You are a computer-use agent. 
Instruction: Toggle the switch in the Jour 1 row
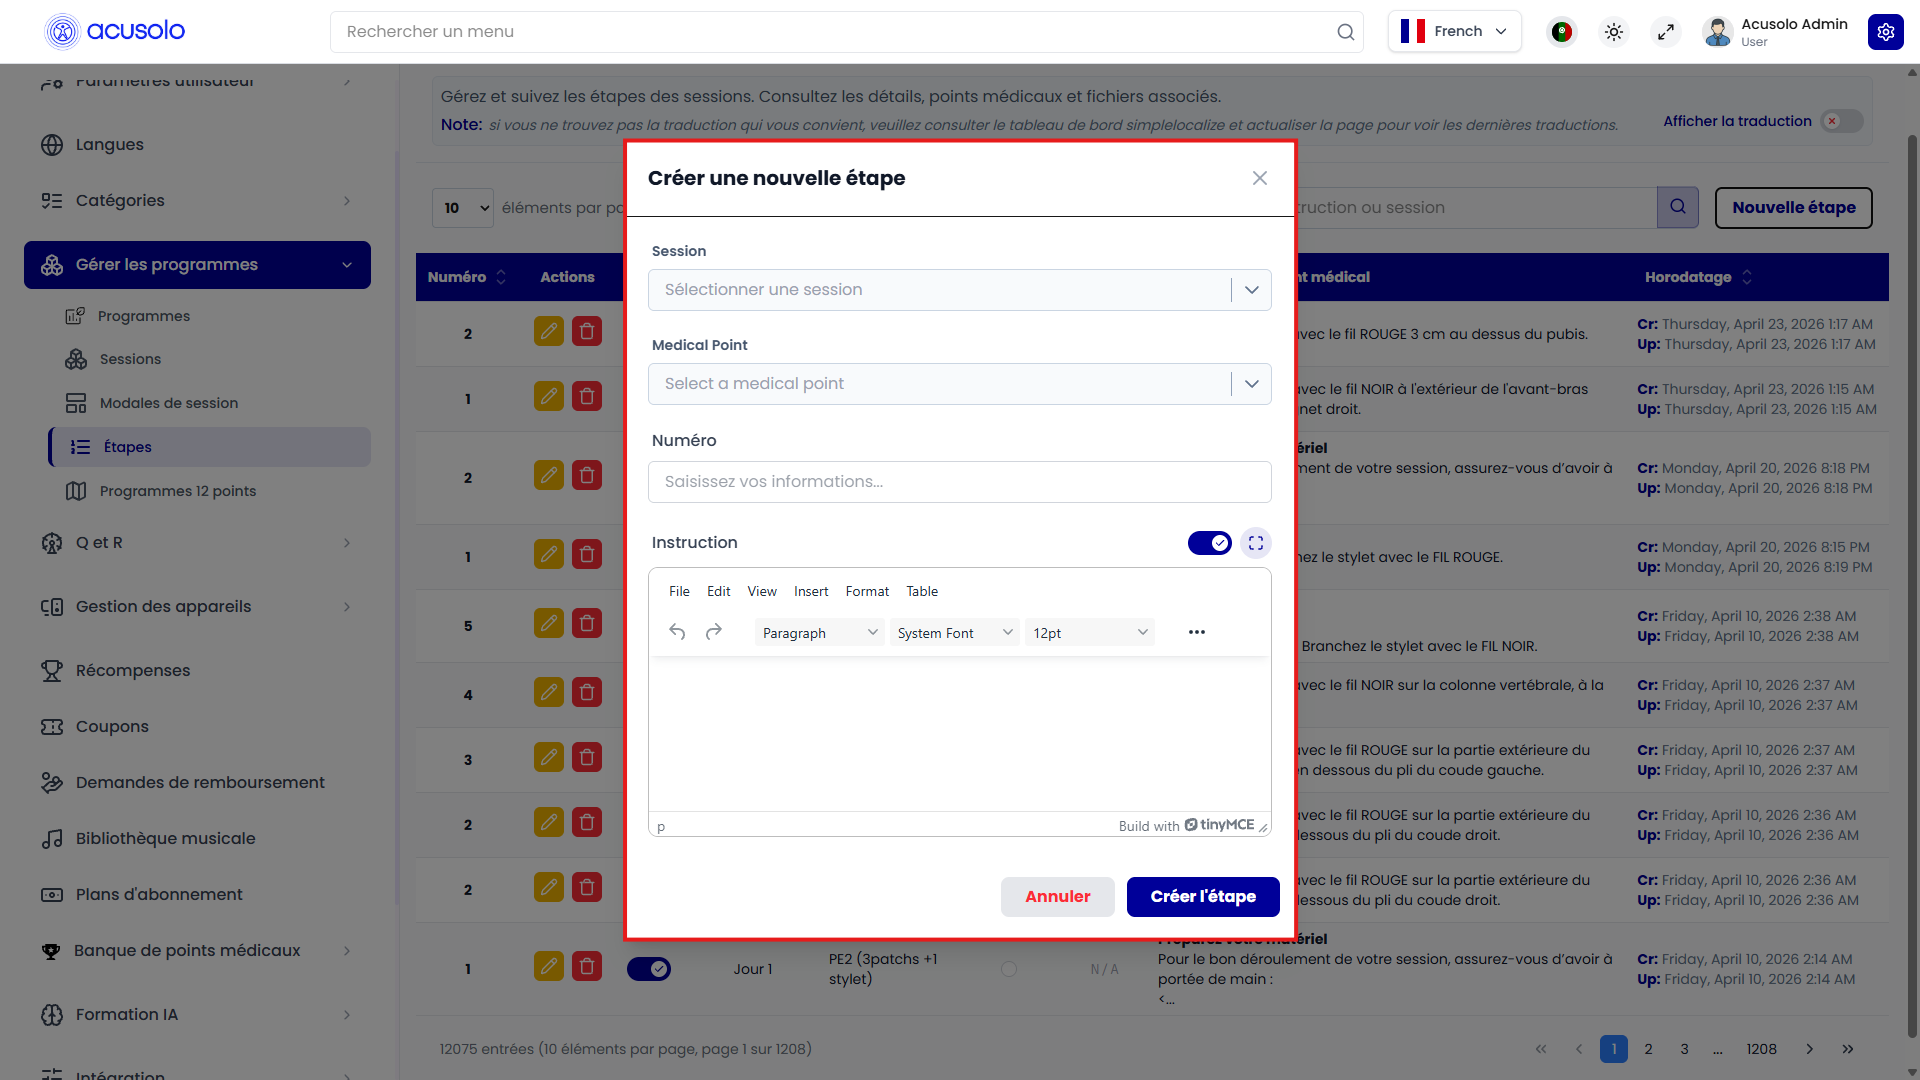coord(649,969)
